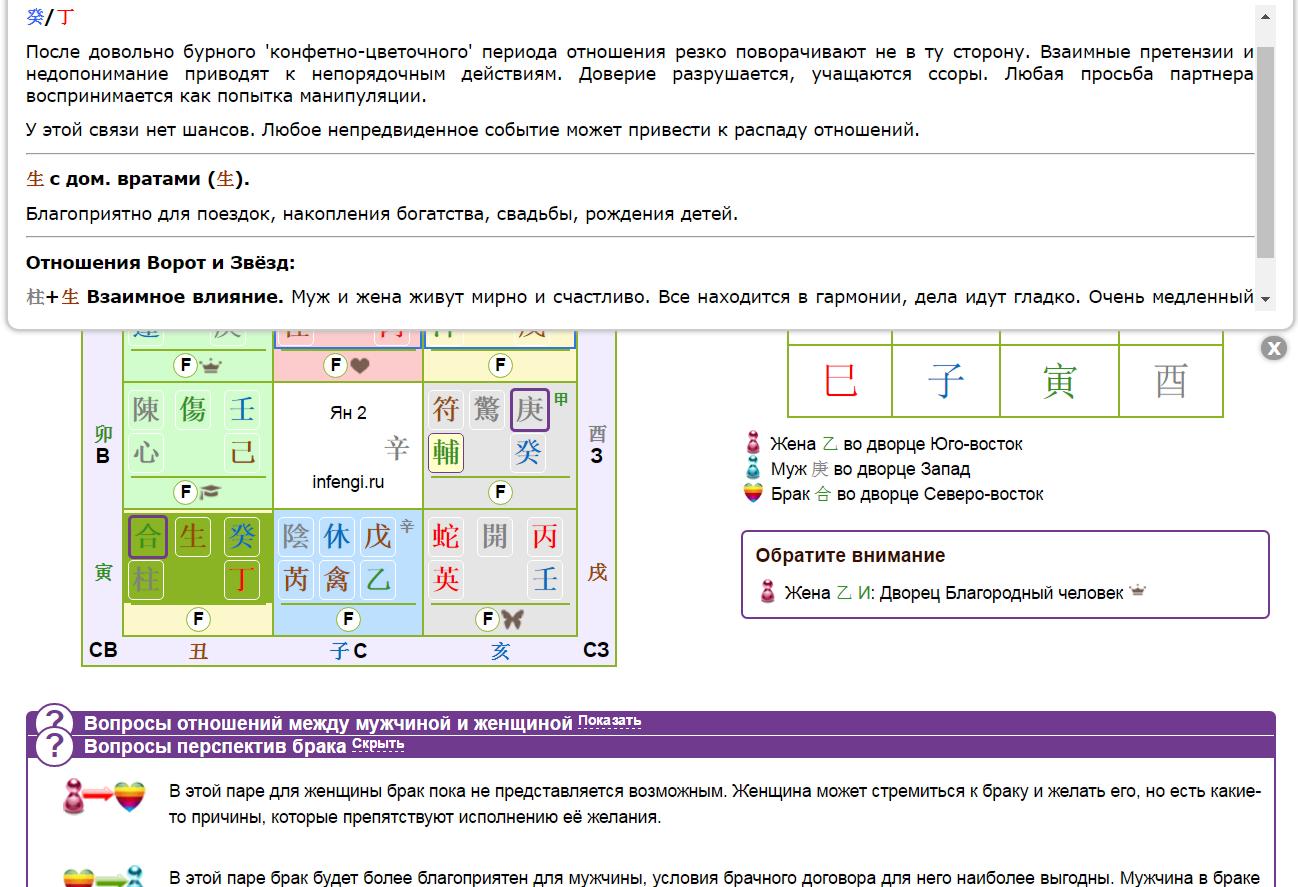Click the question mark beside Вопросы отношений
The width and height of the screenshot is (1298, 887).
[54, 722]
